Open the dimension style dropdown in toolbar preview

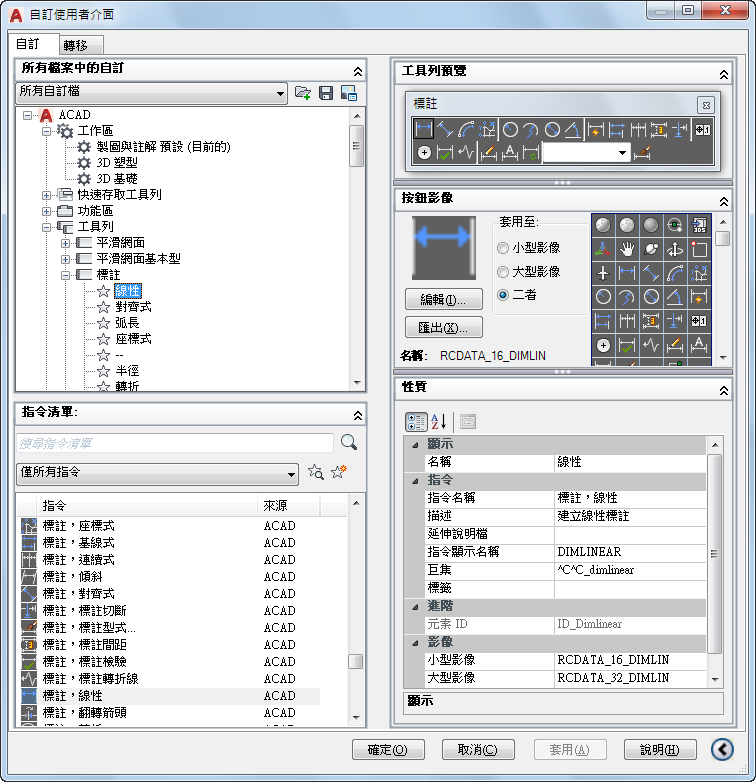pos(586,152)
